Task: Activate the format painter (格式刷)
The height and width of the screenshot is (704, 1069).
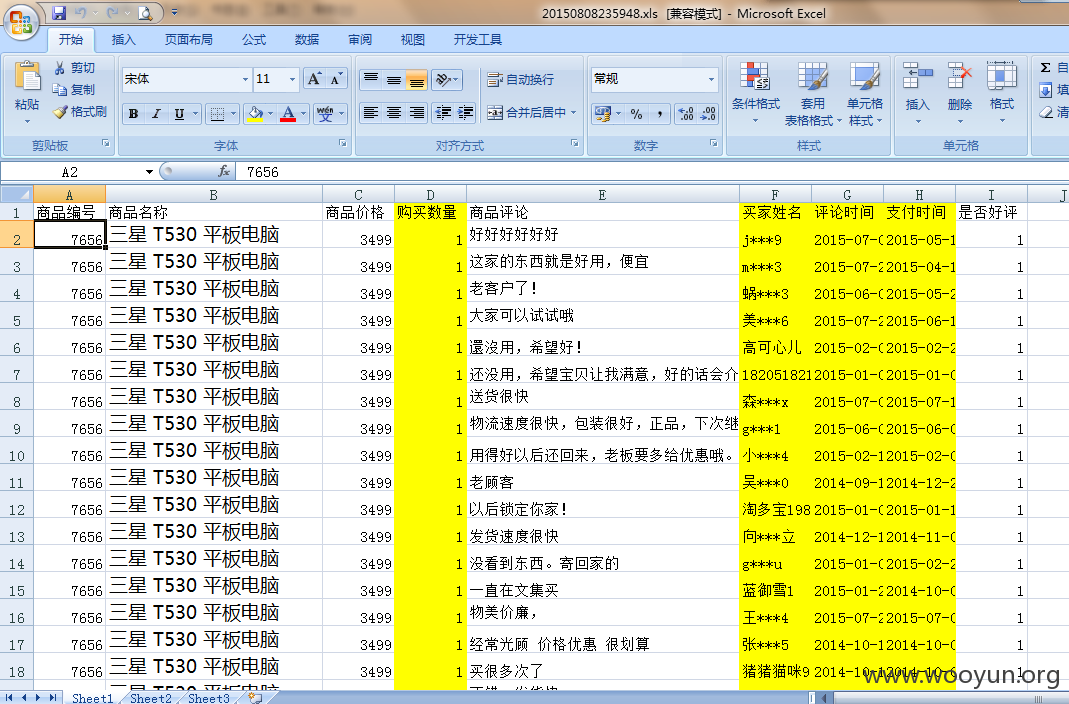Action: pos(80,111)
